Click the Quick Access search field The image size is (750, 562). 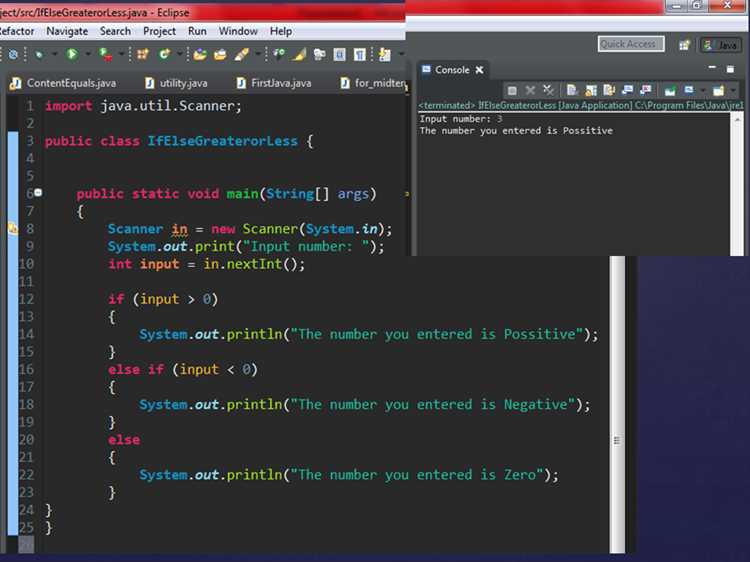pyautogui.click(x=631, y=44)
